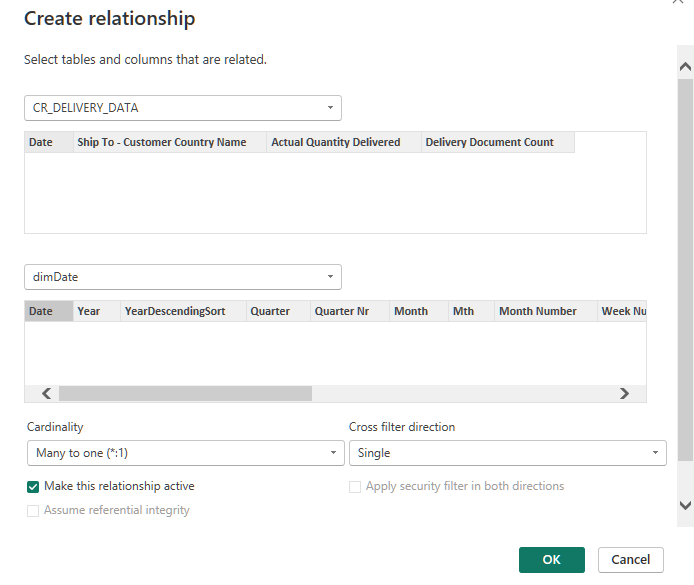This screenshot has height=585, width=694.
Task: Expand the Cross filter direction dropdown
Action: point(508,453)
